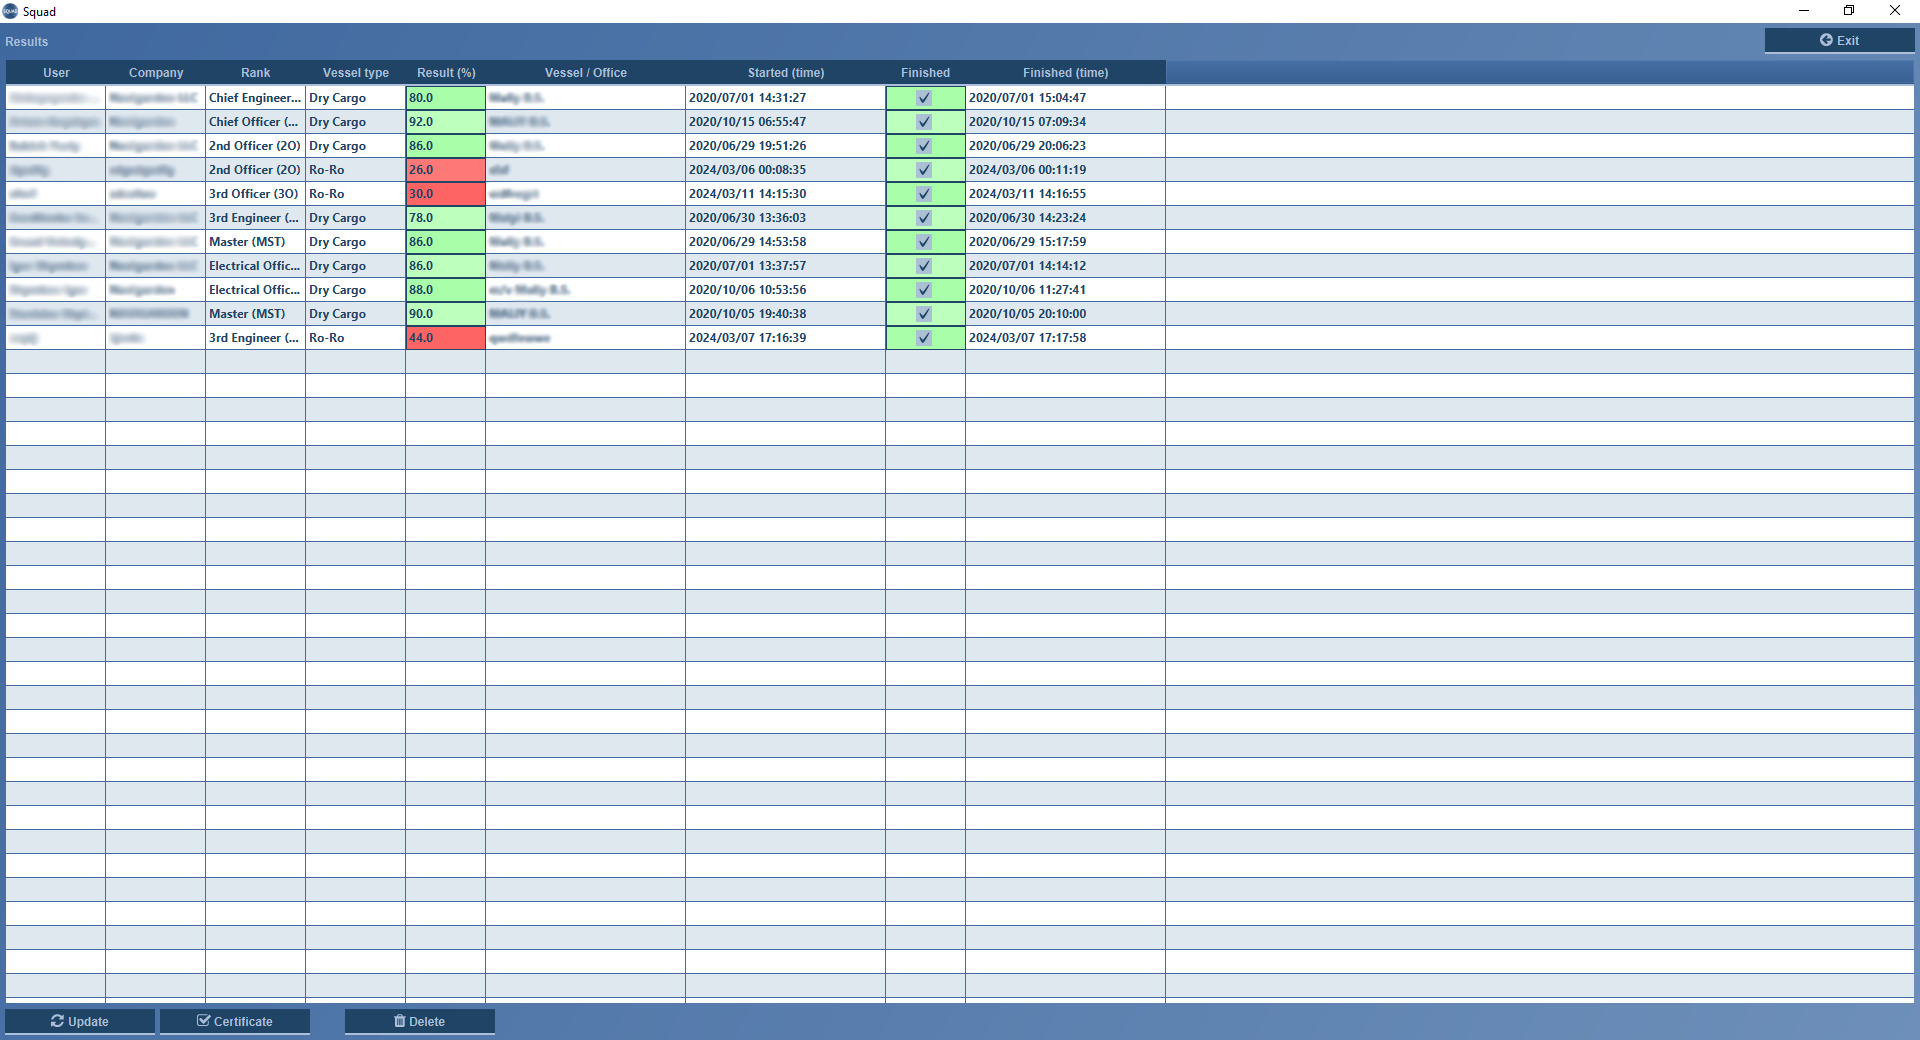
Task: Select the green 90.0 result cell
Action: tap(445, 314)
